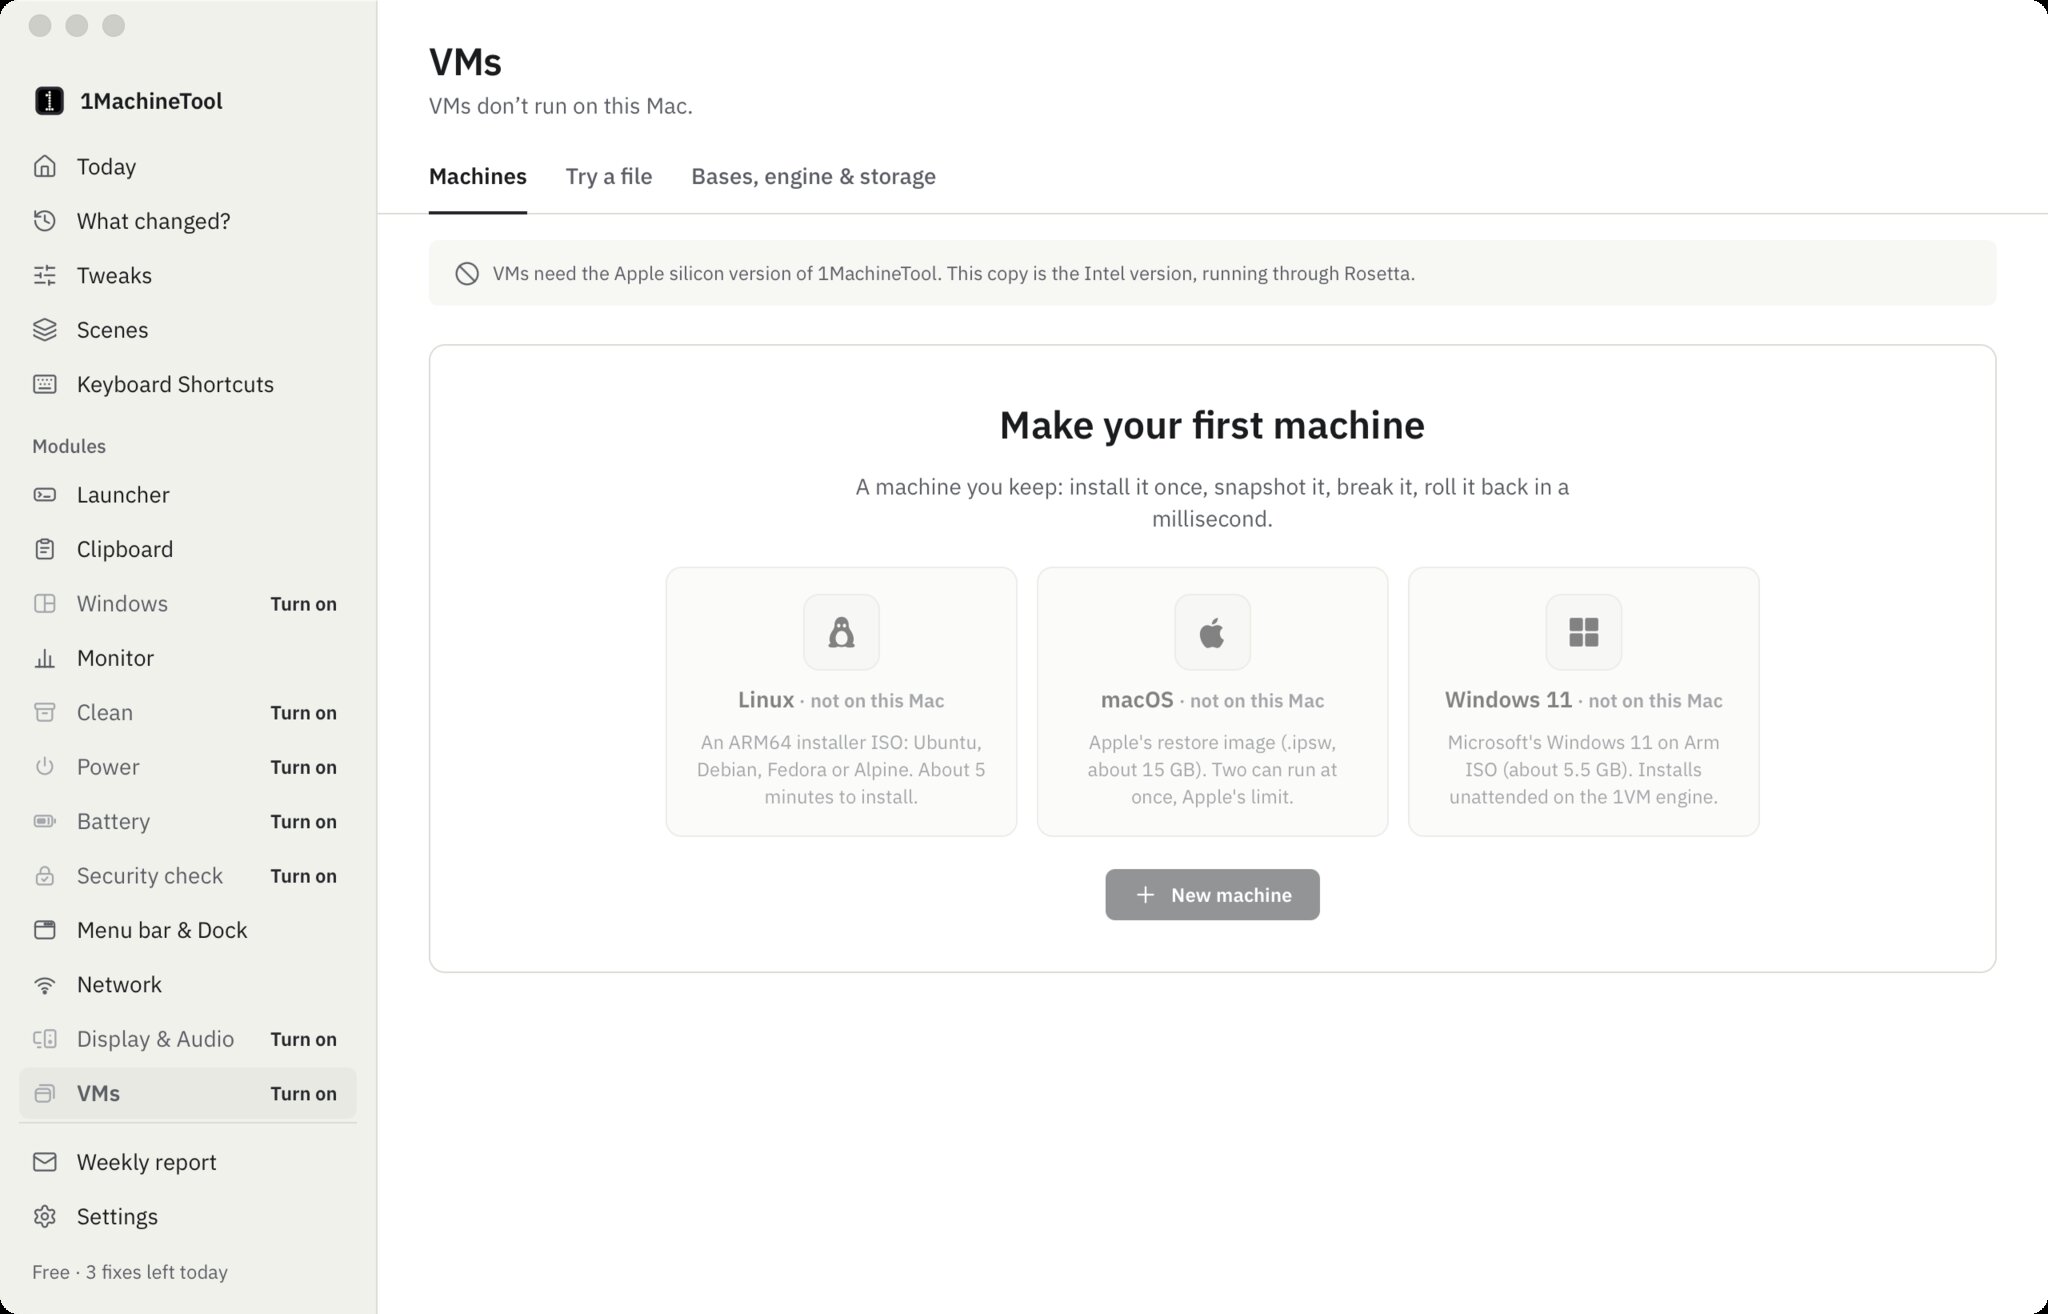Select the Display & Audio icon
Screen dimensions: 2048x1314
click(45, 1039)
